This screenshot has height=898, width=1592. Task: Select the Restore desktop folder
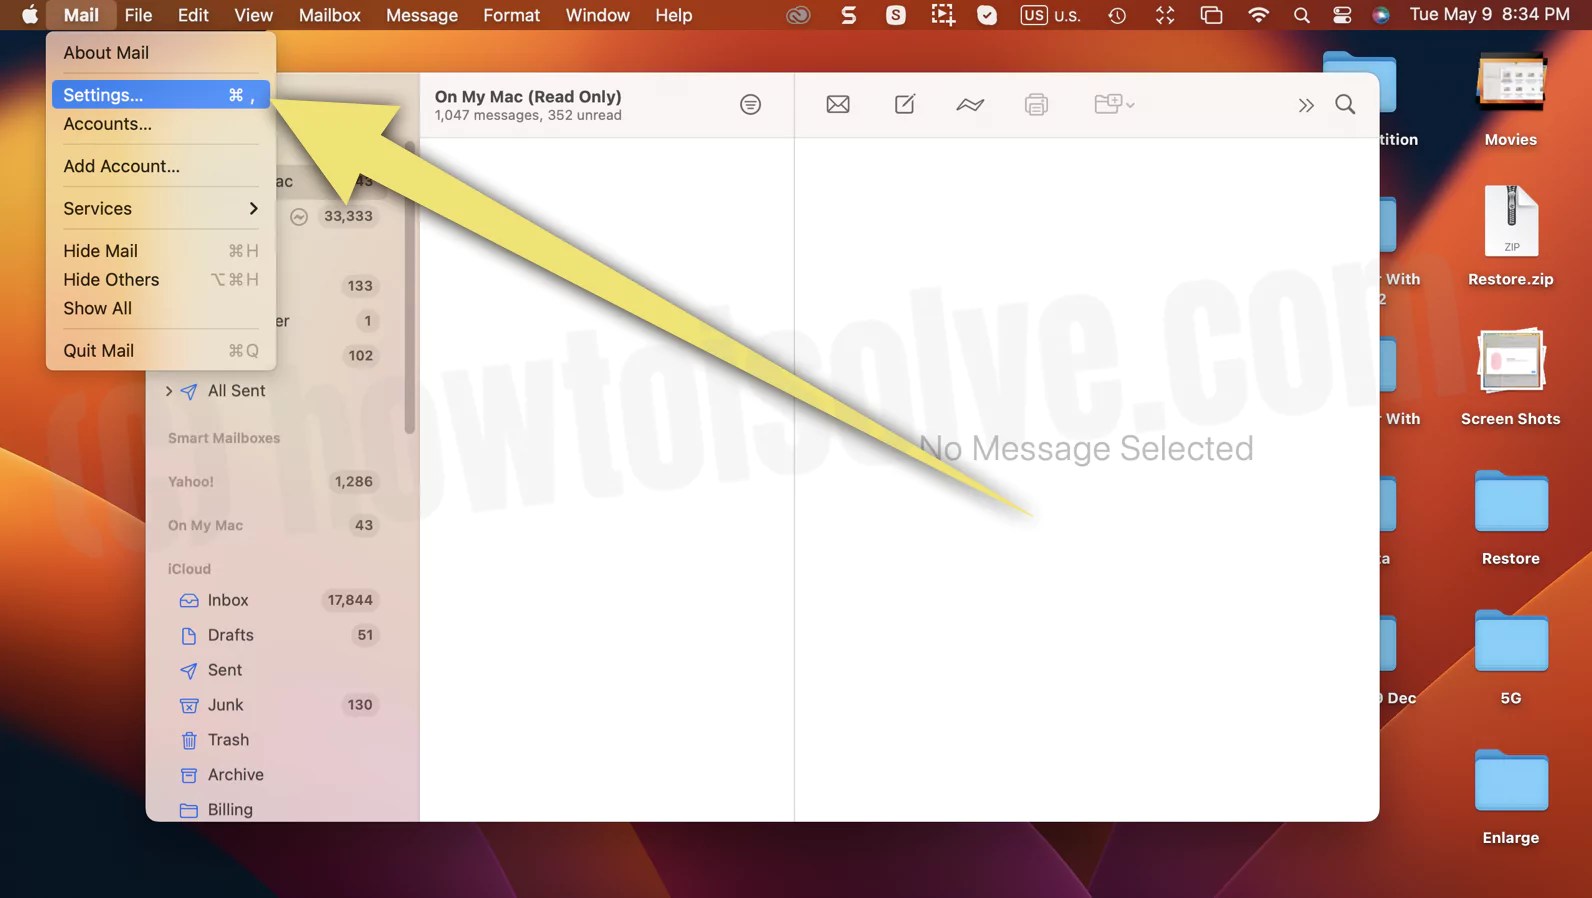click(x=1510, y=517)
